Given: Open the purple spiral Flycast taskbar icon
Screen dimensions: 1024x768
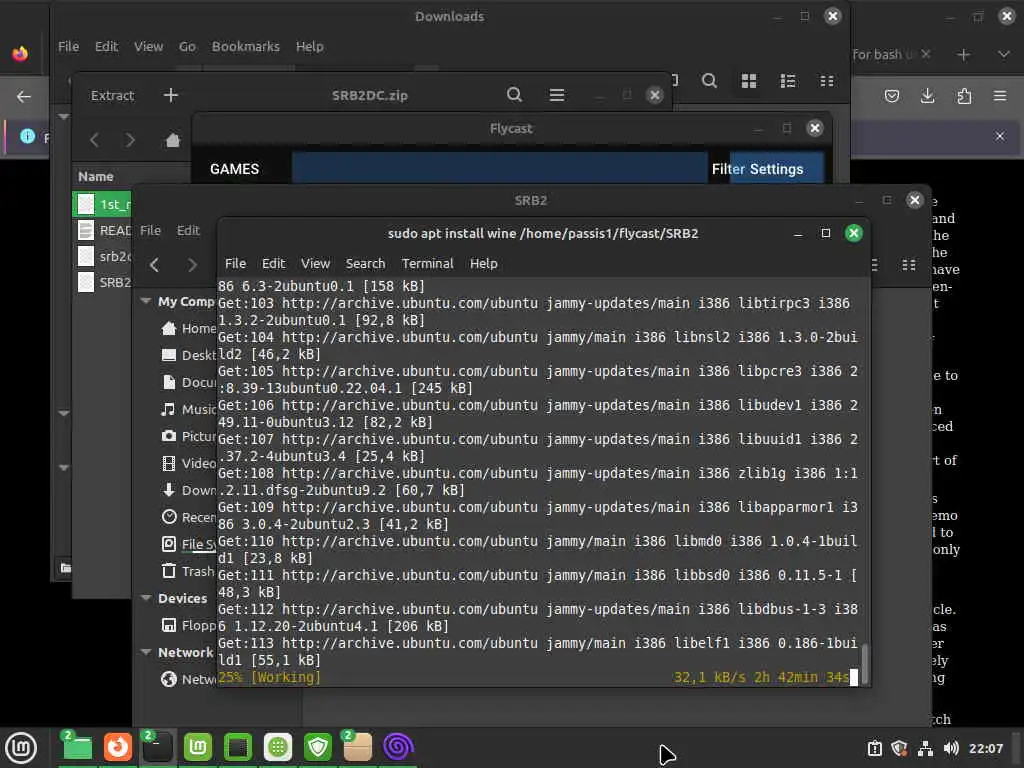Looking at the screenshot, I should [398, 747].
